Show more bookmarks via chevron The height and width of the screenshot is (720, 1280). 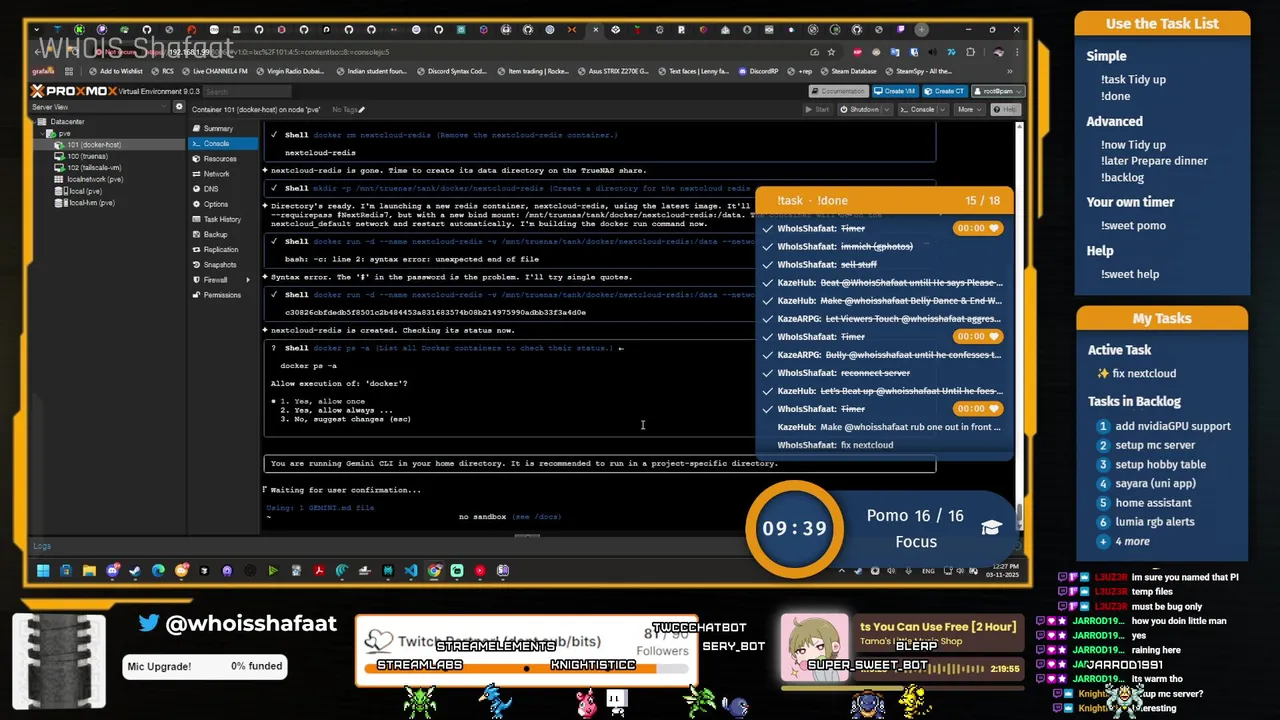1010,71
